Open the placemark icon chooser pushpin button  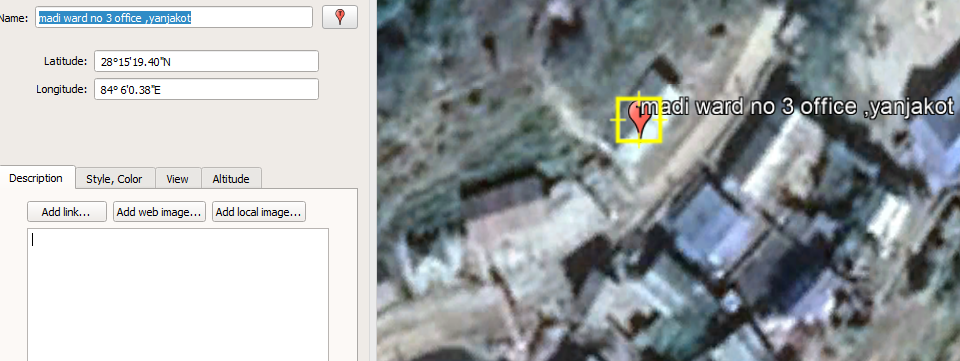coord(340,17)
